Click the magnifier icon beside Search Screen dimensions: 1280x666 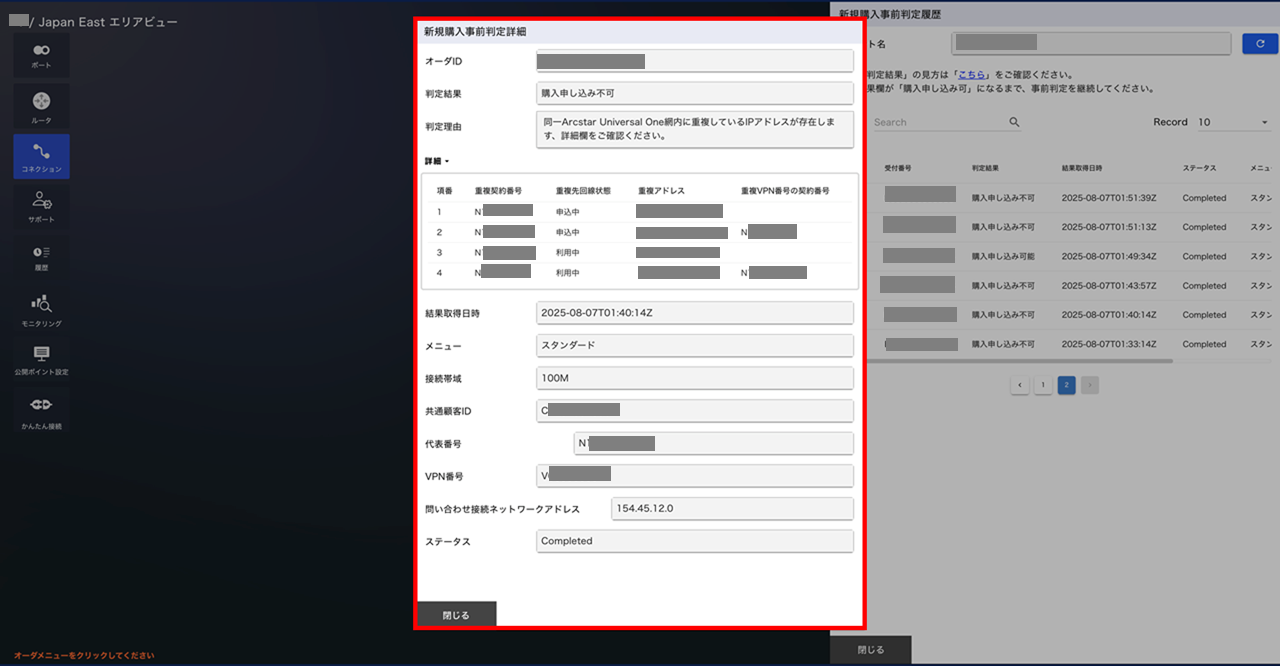click(1014, 122)
